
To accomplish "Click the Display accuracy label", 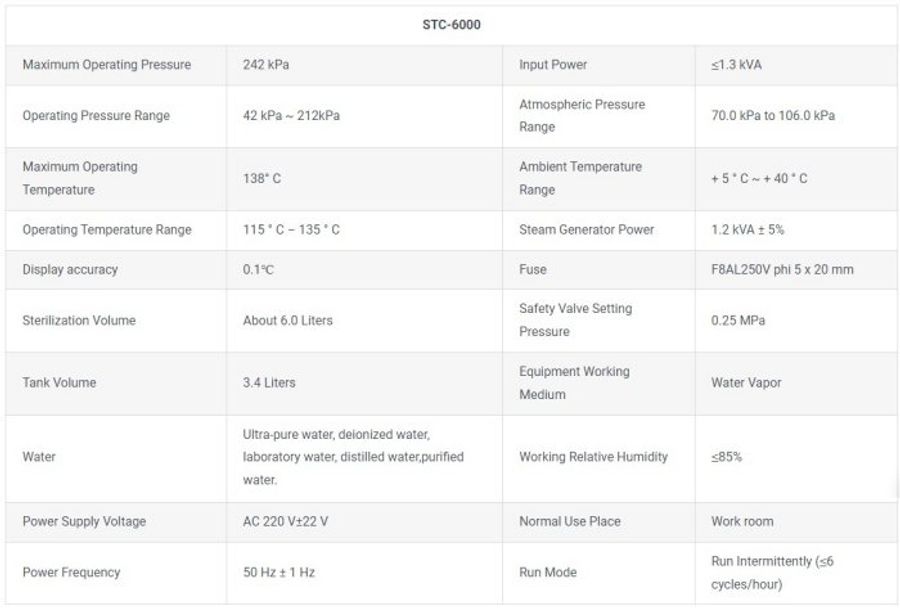I will (x=70, y=270).
